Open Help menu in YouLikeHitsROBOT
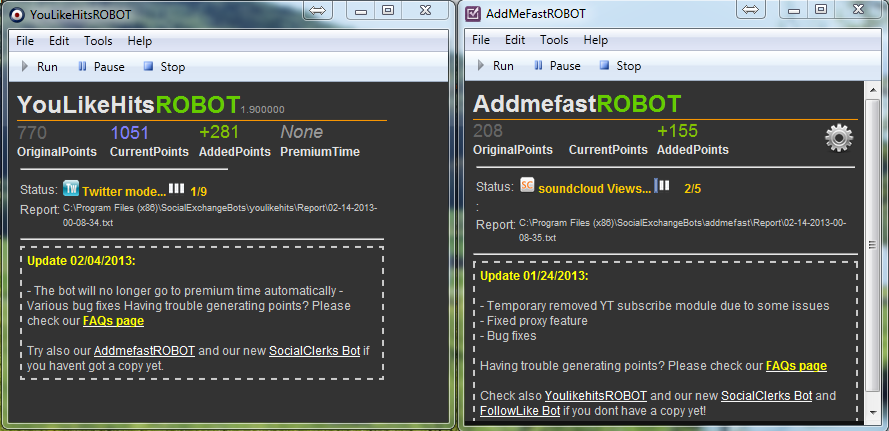 click(139, 41)
